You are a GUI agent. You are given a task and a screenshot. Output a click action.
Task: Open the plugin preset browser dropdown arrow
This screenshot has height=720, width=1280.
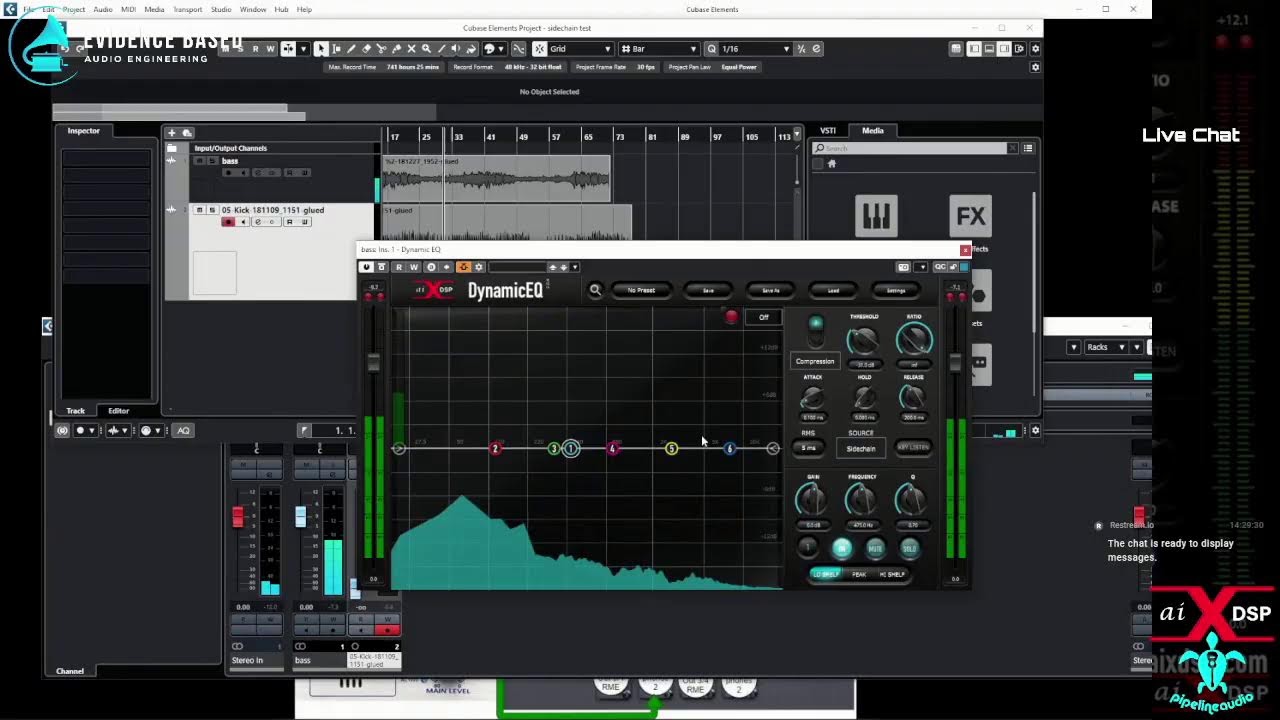[575, 267]
